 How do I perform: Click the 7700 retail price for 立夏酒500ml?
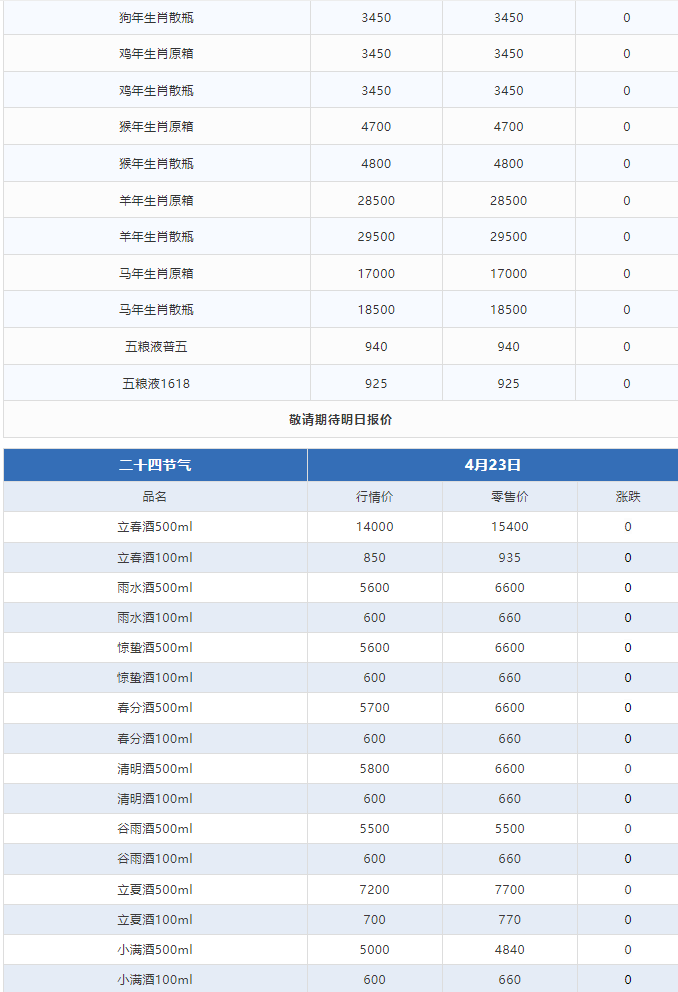coord(509,889)
